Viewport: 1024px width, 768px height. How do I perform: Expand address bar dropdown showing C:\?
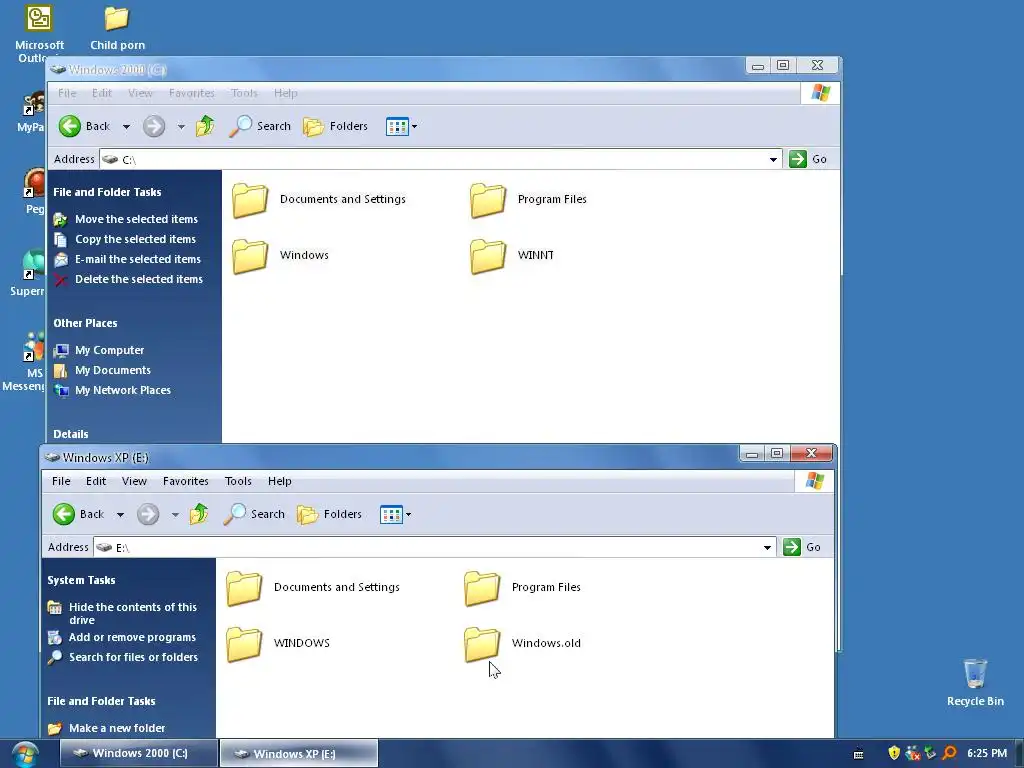coord(773,159)
